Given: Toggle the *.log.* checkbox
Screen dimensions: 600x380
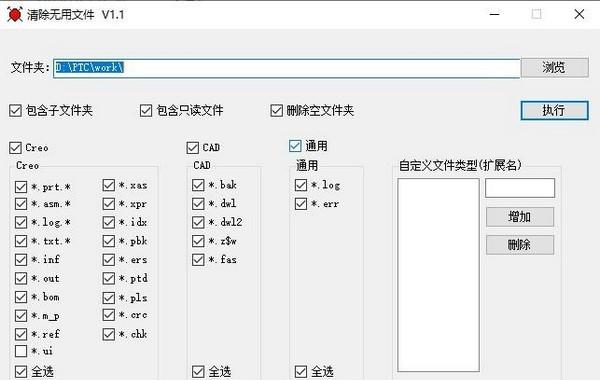Looking at the screenshot, I should [x=21, y=222].
